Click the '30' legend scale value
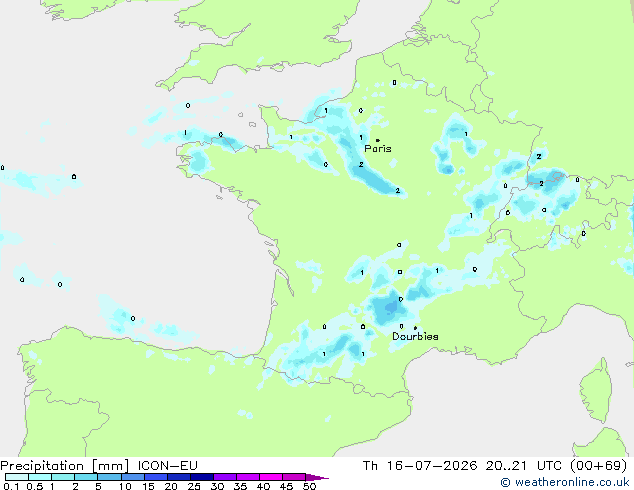634x490 pixels. tap(217, 486)
